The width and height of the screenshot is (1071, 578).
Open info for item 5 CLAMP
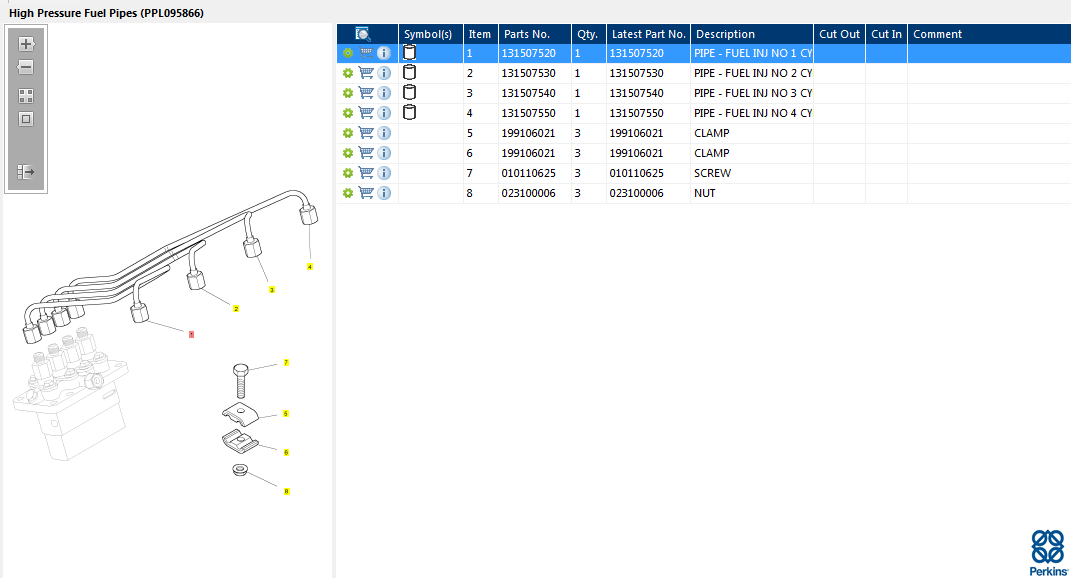[384, 133]
